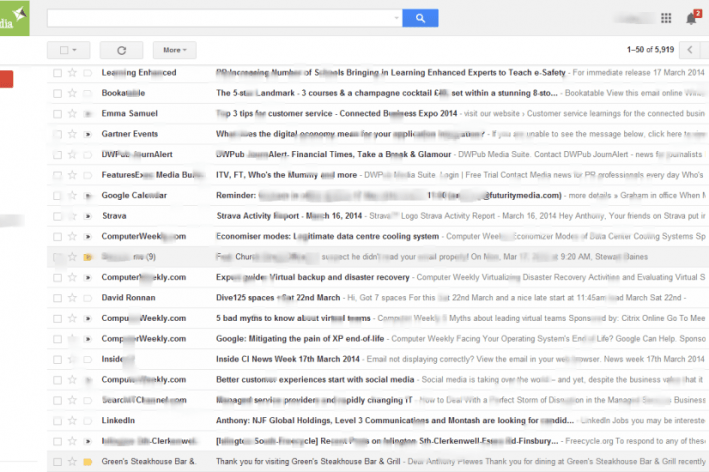The height and width of the screenshot is (472, 709).
Task: Open the Strava Activity Report email
Action: click(378, 216)
